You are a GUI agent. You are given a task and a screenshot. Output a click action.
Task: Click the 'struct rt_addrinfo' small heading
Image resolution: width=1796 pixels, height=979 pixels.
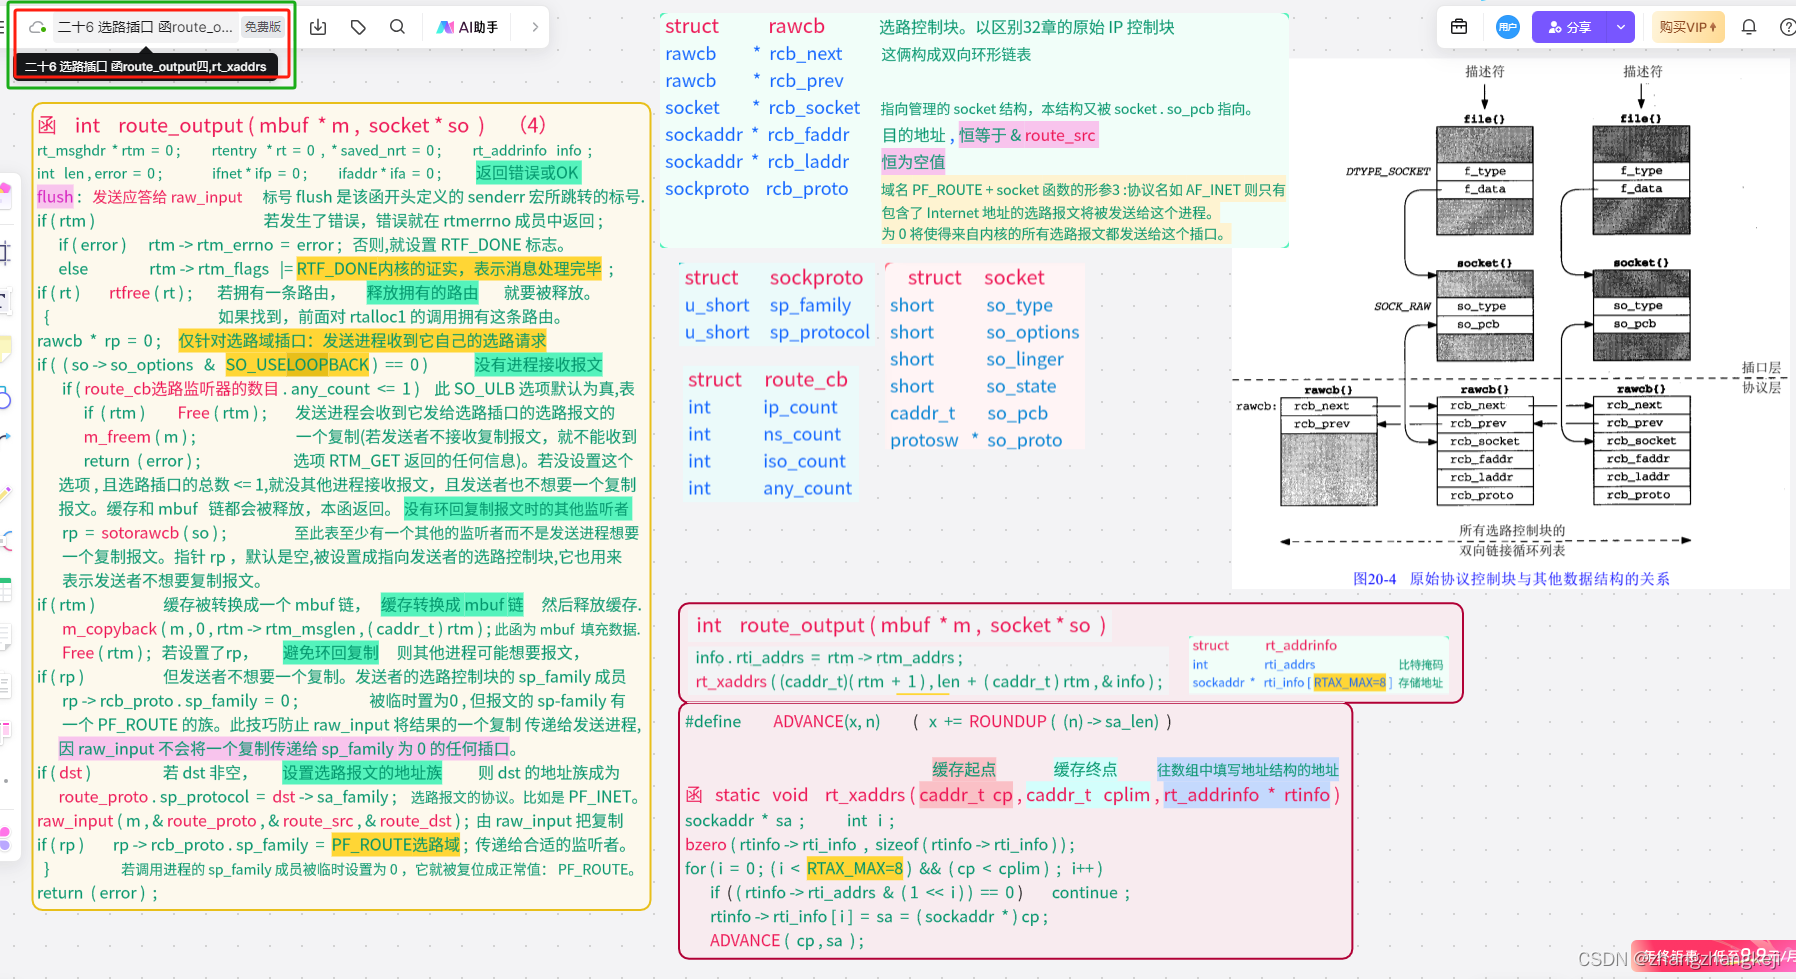tap(1264, 646)
